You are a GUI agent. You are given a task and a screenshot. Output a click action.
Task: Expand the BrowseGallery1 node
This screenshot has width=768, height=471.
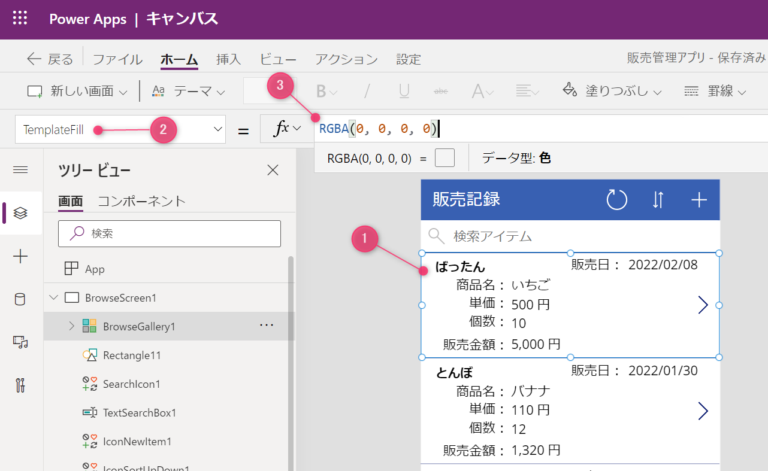click(72, 326)
